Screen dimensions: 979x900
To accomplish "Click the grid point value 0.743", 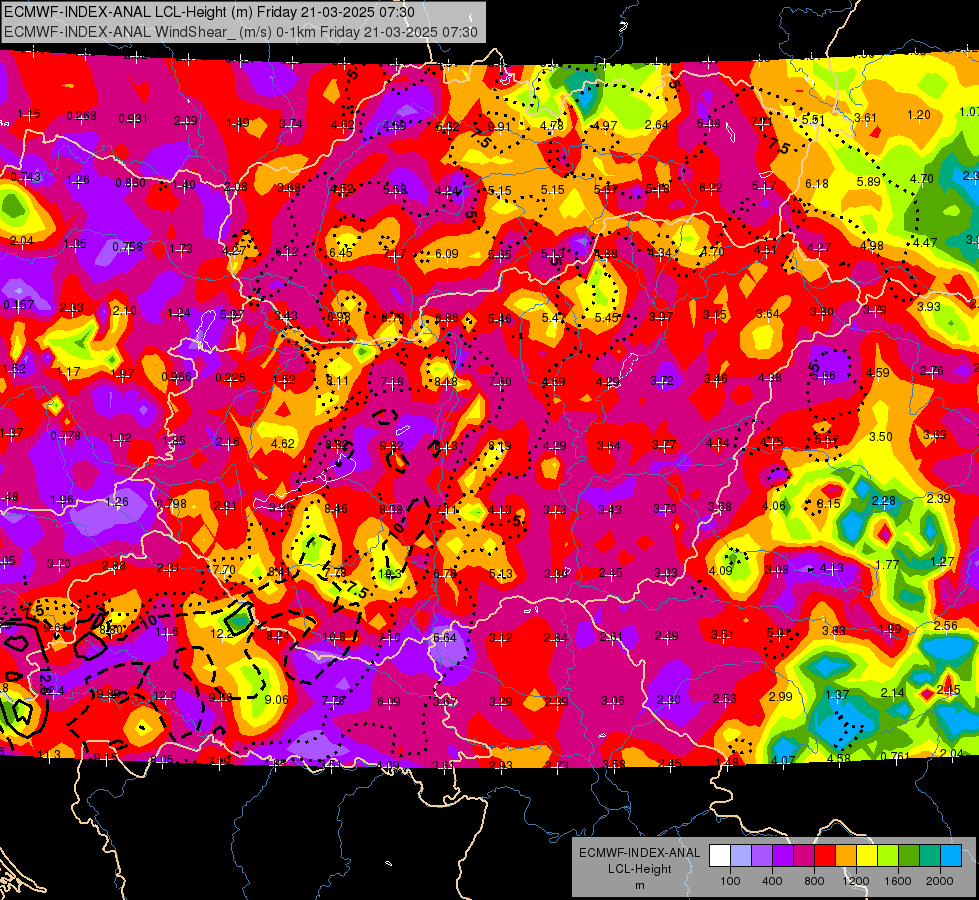I will click(26, 177).
